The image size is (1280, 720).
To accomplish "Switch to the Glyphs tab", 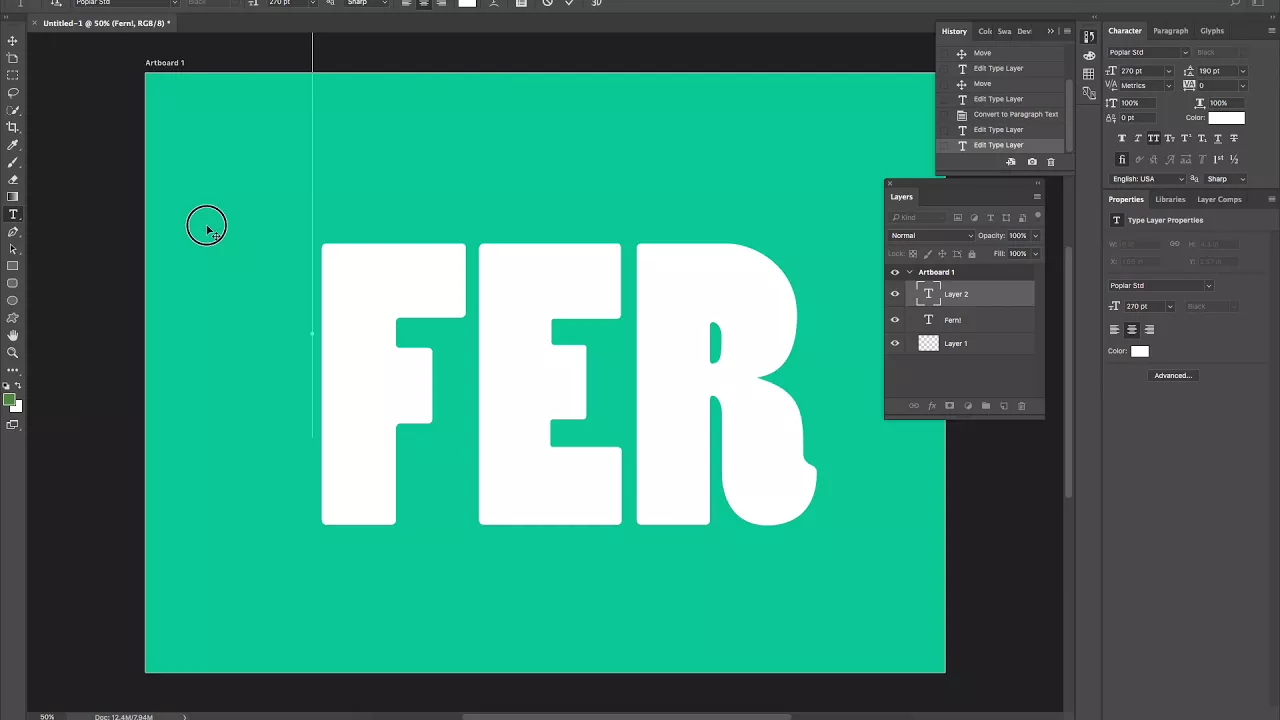I will 1212,31.
